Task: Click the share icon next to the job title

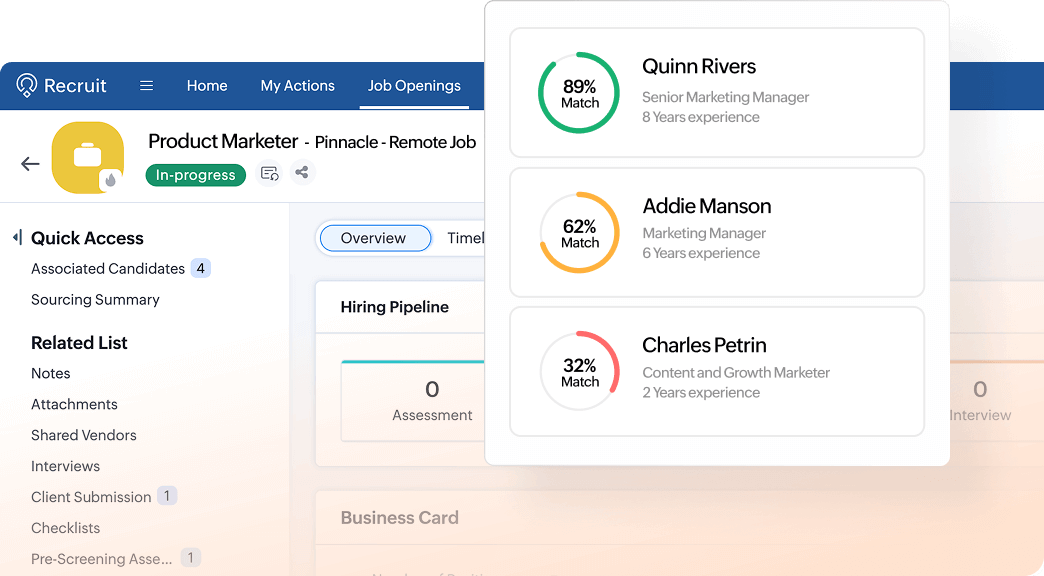Action: (x=302, y=174)
